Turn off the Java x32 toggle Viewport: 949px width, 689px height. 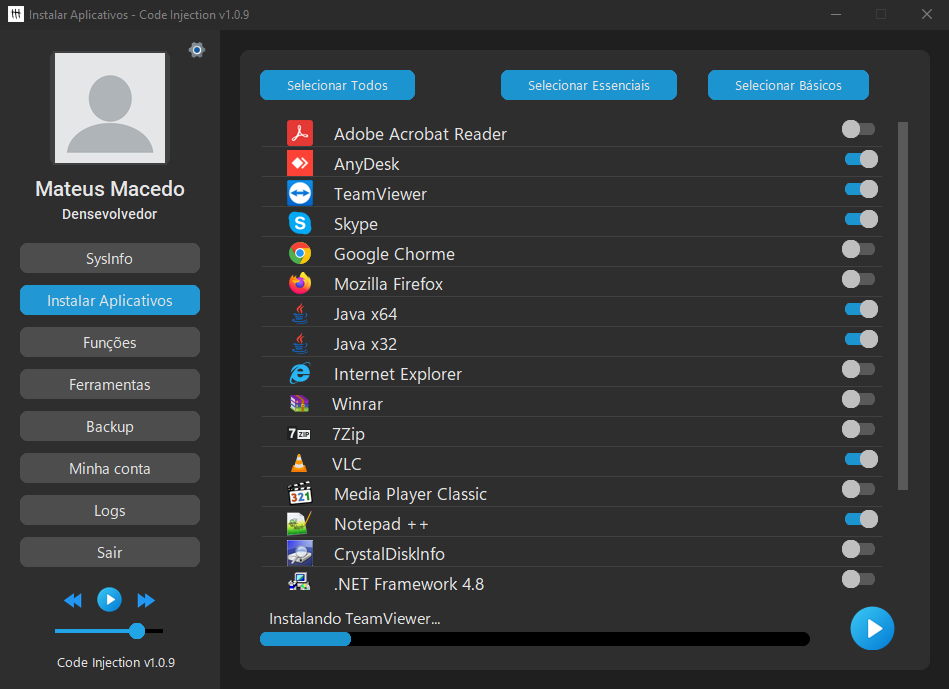tap(861, 339)
